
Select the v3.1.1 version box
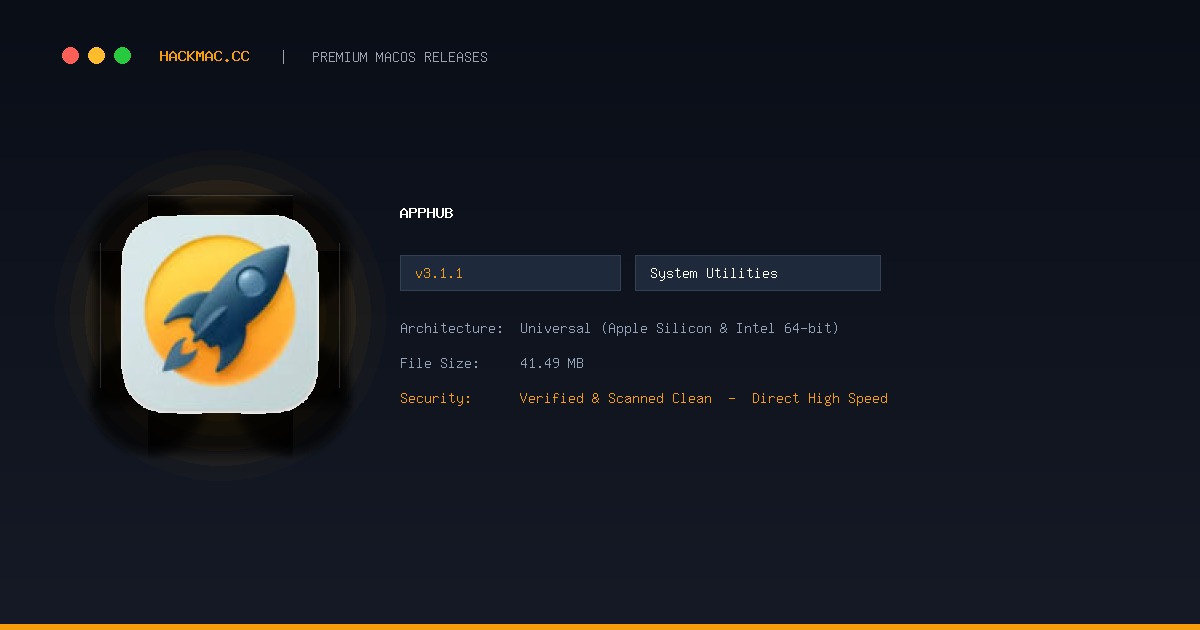510,273
